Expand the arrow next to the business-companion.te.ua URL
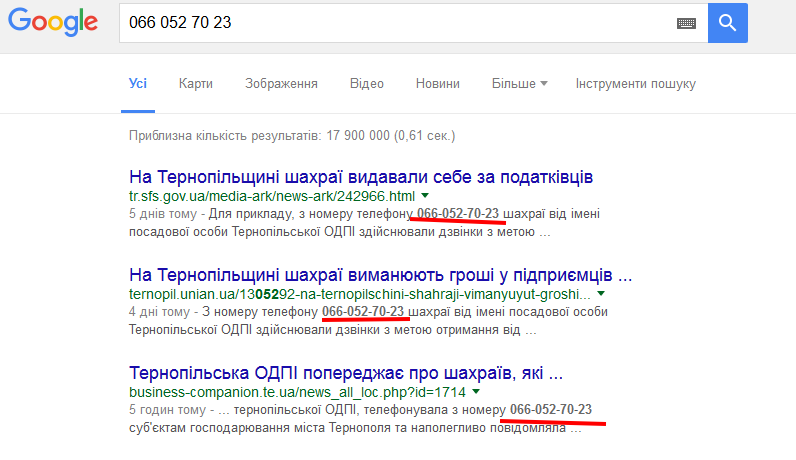 click(476, 391)
